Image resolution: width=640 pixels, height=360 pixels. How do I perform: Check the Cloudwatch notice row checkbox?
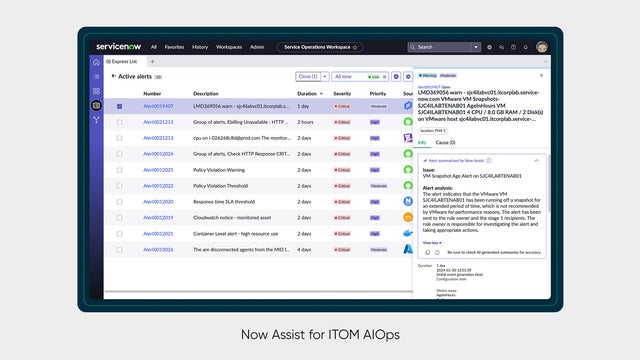pos(119,218)
